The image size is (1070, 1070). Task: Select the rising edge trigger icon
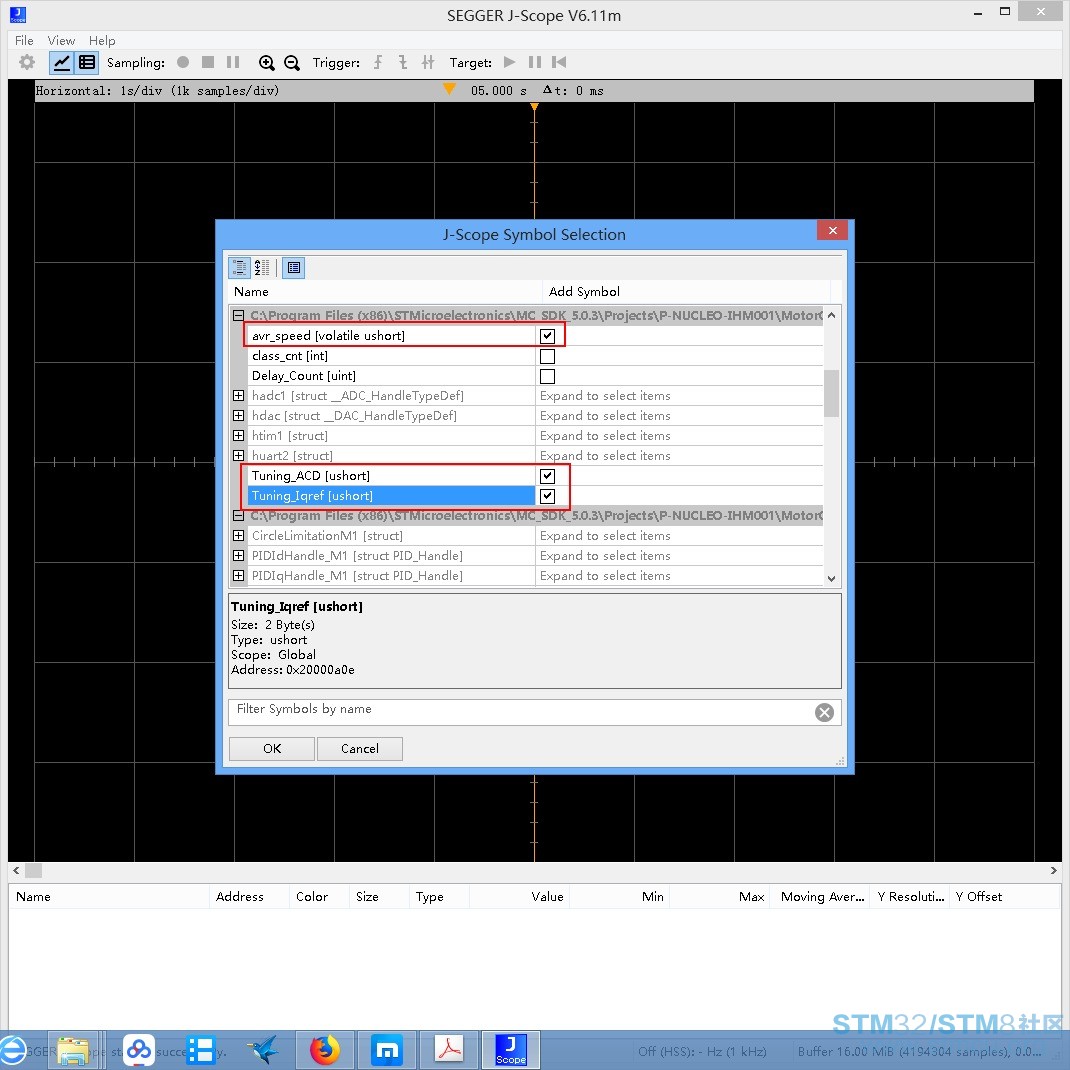point(378,63)
